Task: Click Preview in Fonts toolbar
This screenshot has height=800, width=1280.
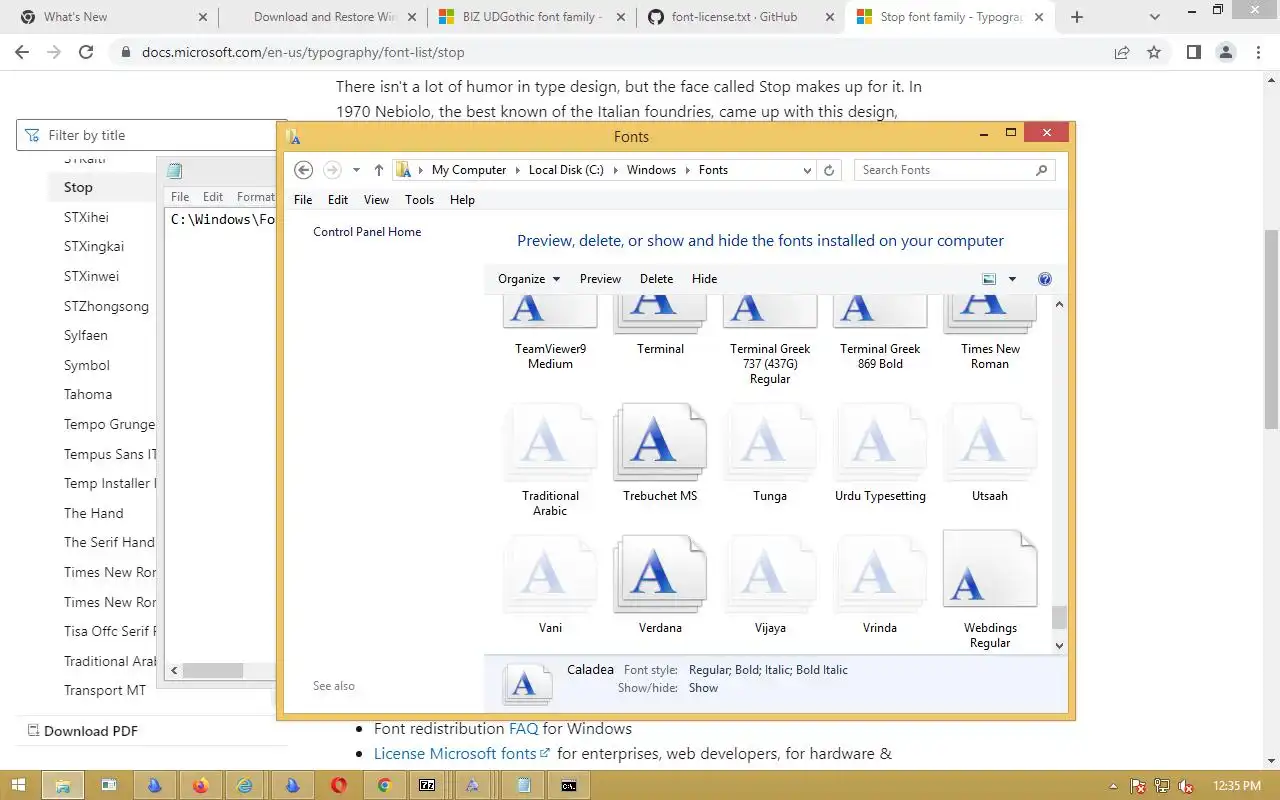Action: click(600, 279)
